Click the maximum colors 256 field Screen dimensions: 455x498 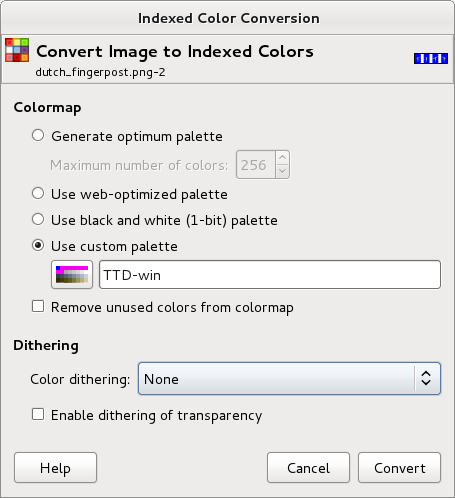pos(256,165)
